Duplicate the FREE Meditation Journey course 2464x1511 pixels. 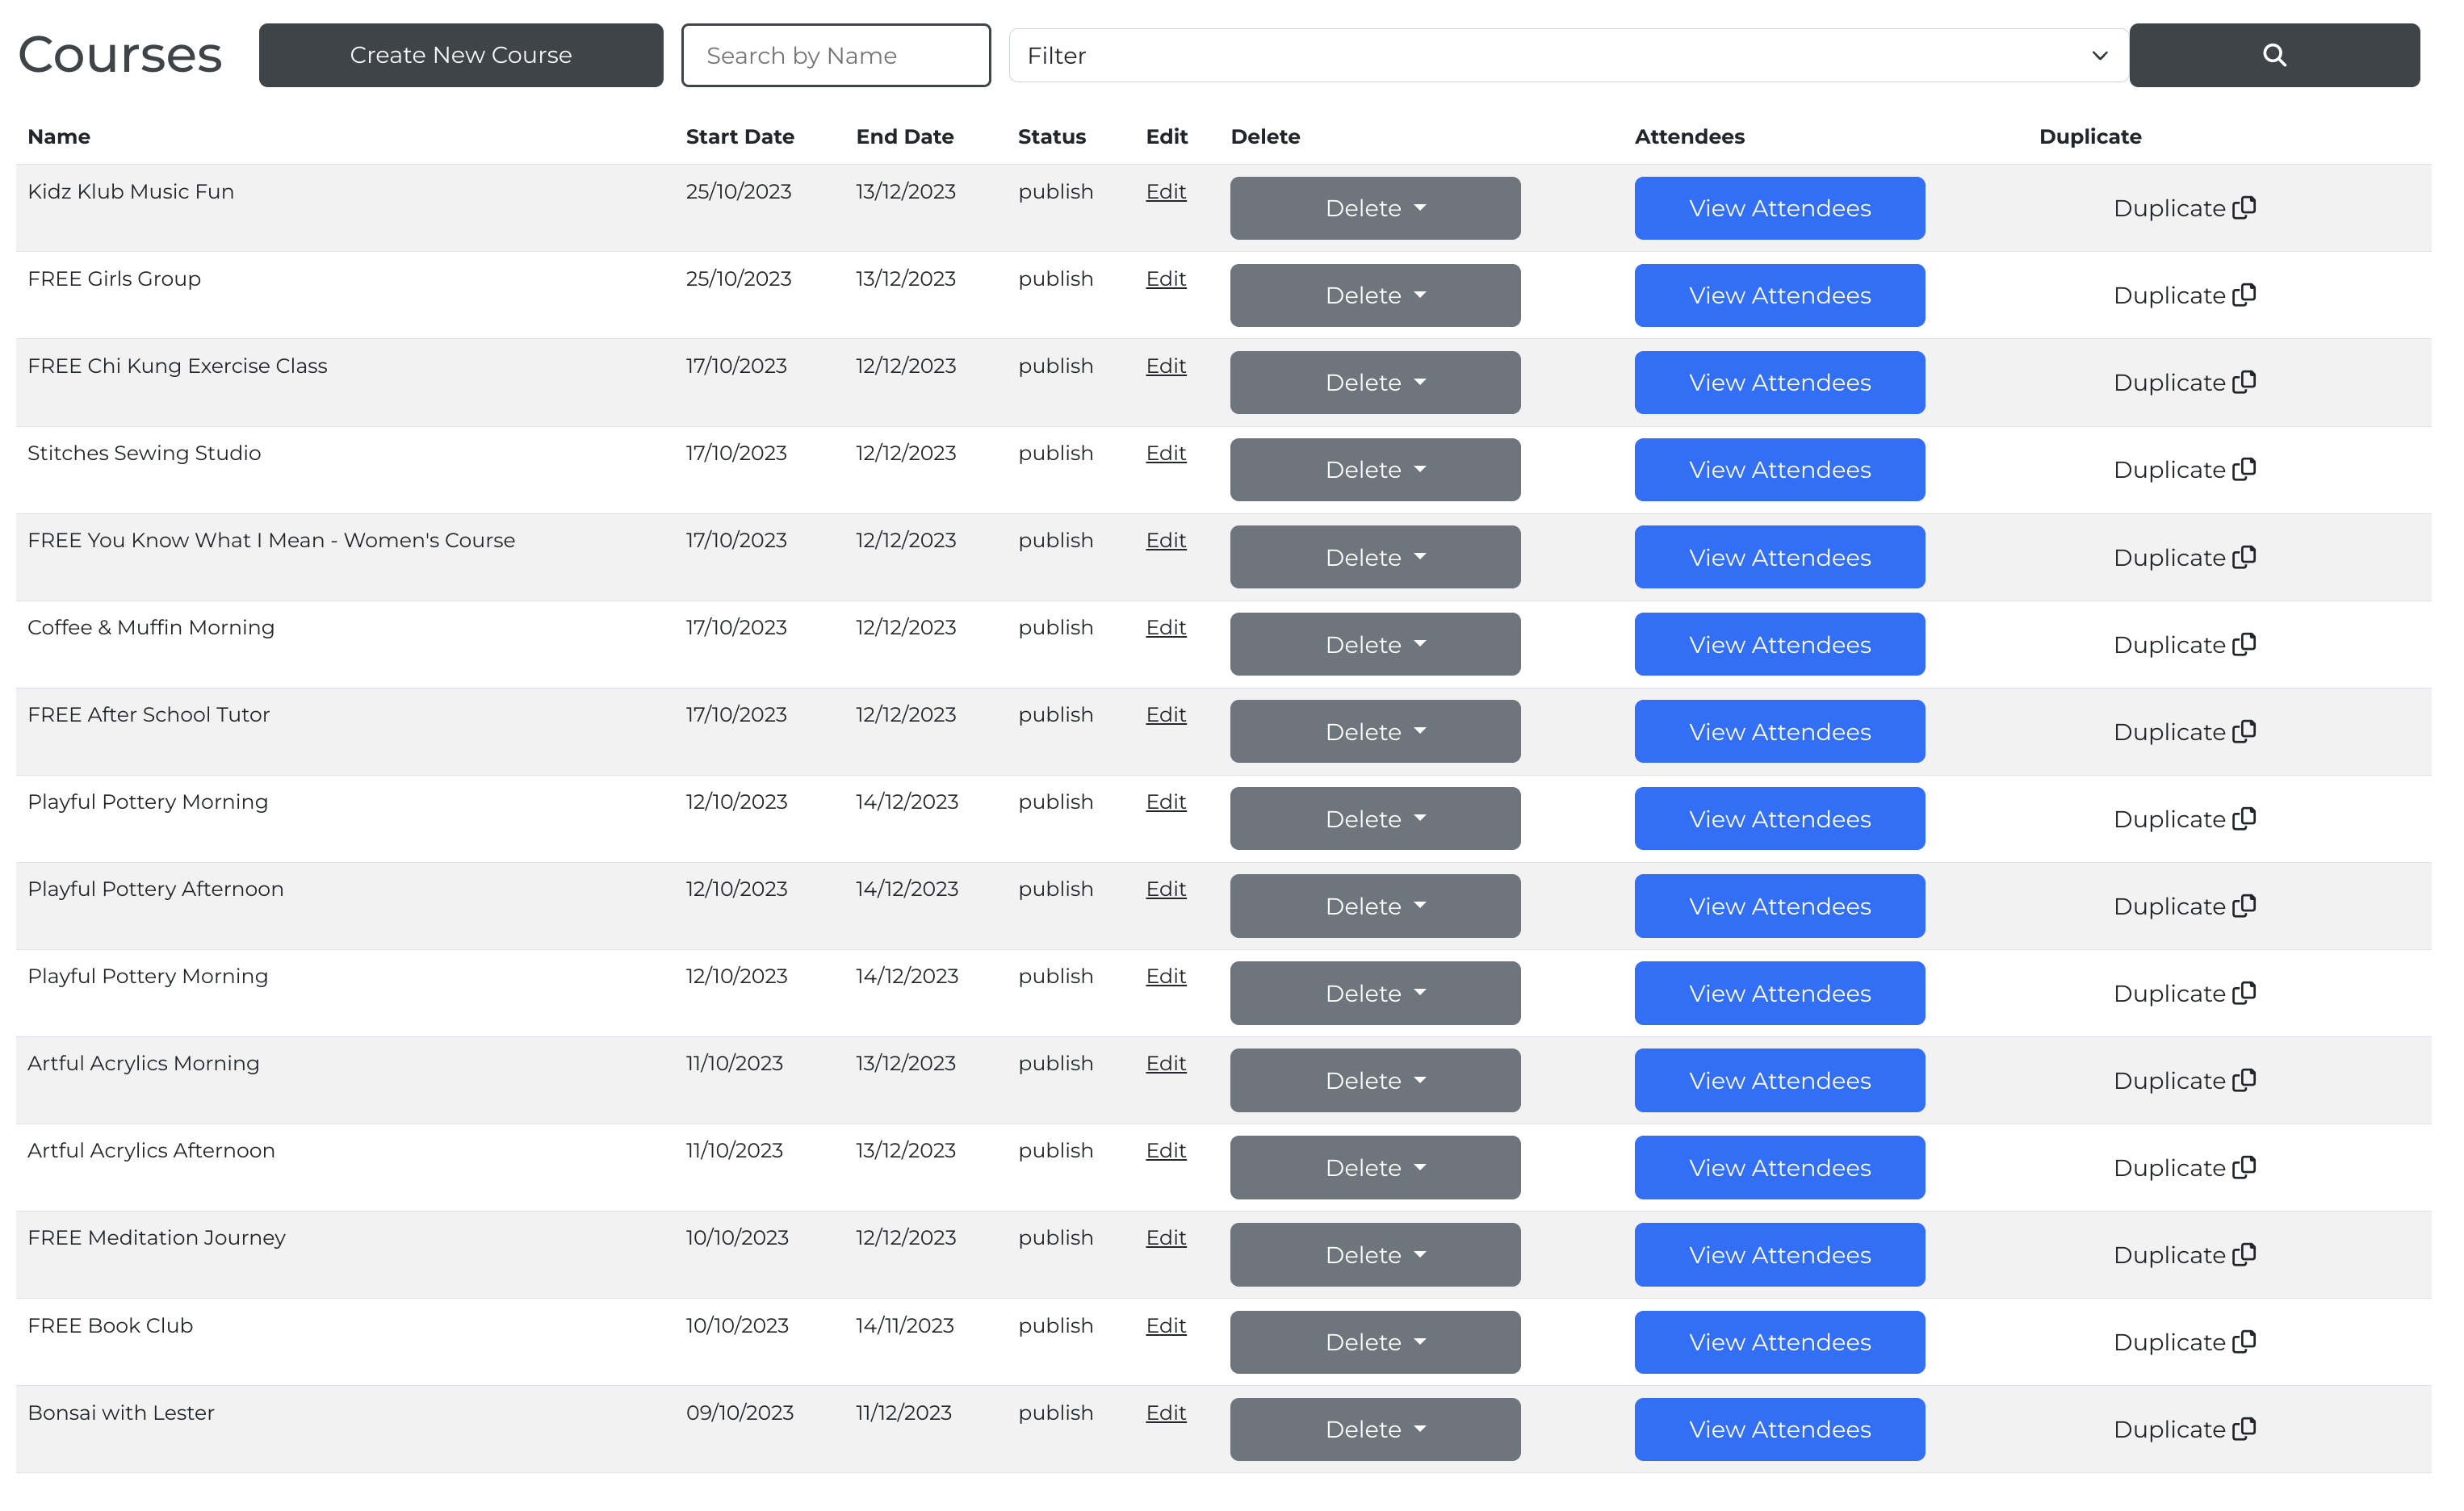pyautogui.click(x=2183, y=1255)
